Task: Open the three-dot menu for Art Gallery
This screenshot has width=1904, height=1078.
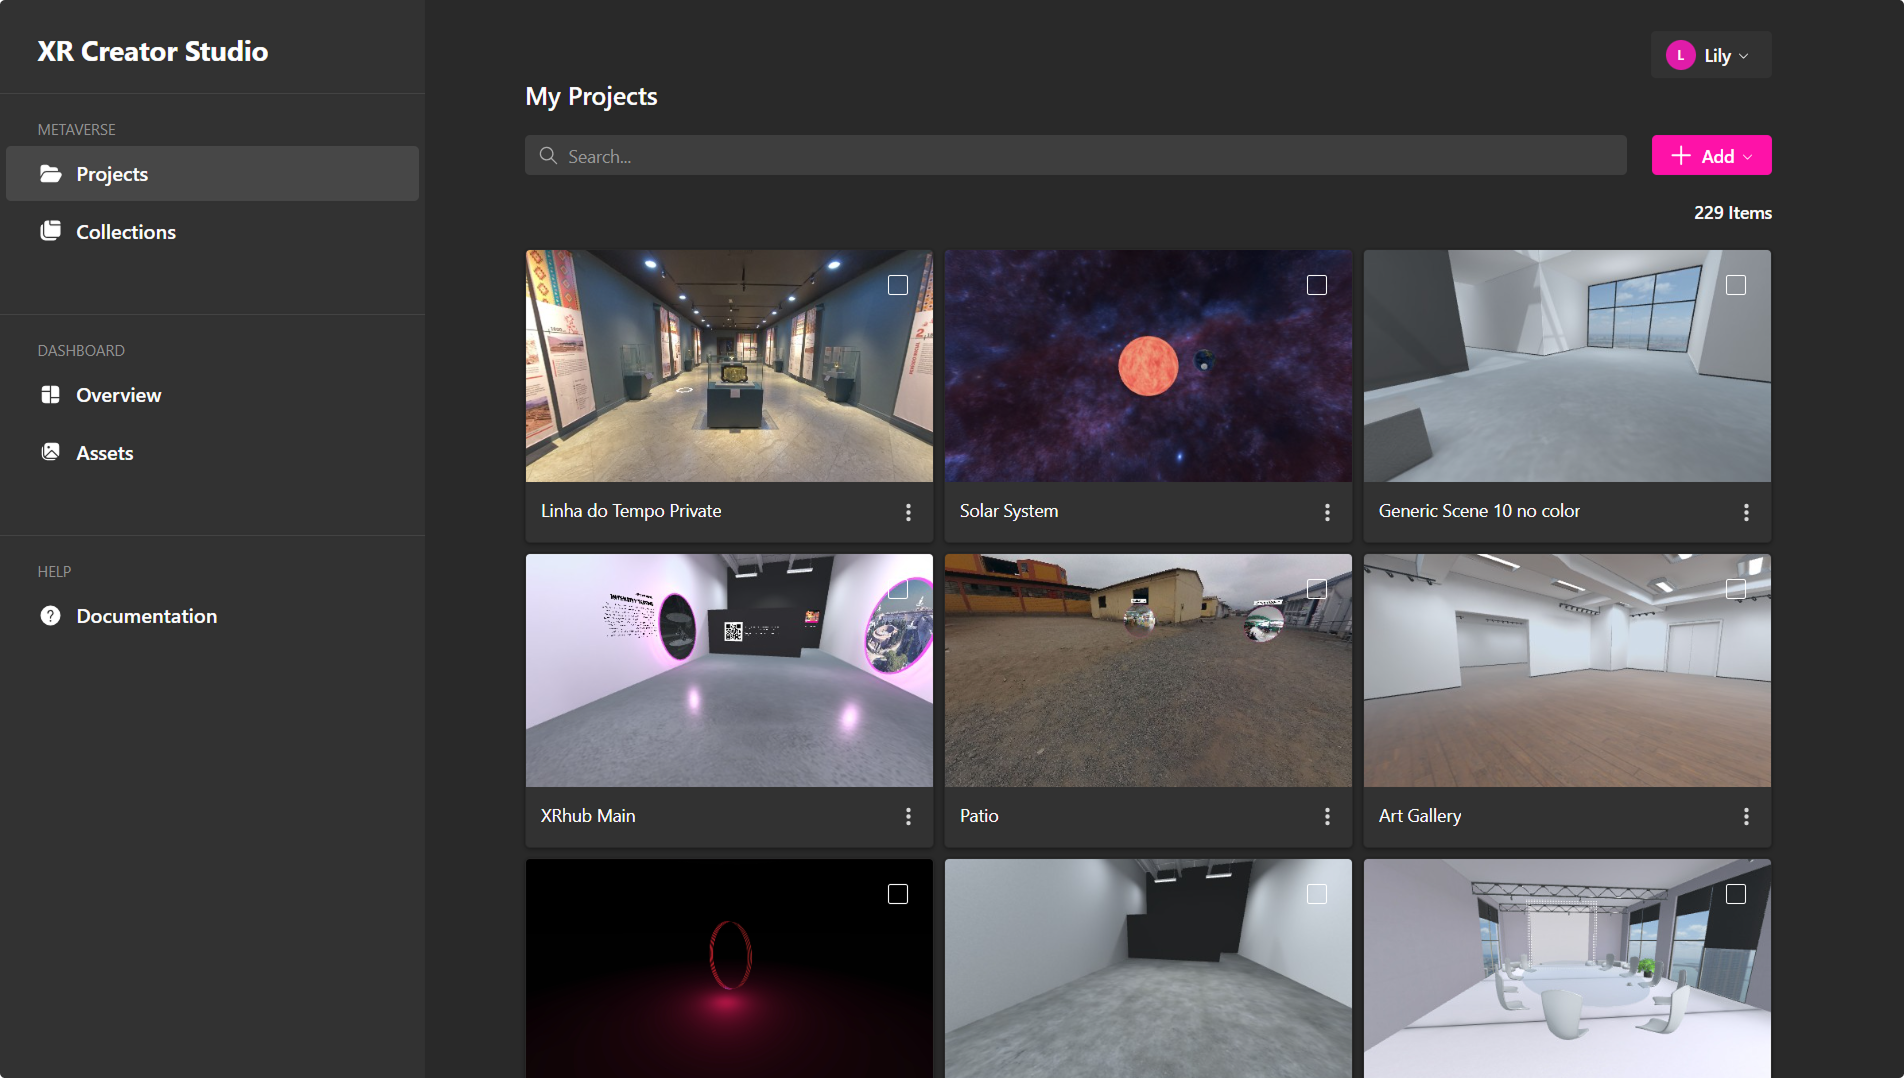Action: [x=1746, y=817]
